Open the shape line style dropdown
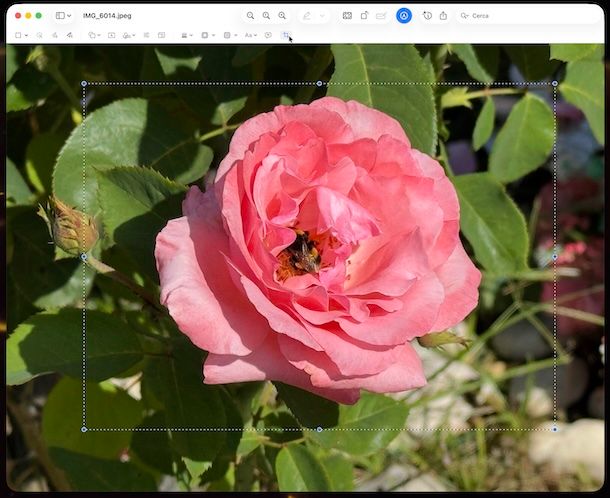 click(187, 35)
